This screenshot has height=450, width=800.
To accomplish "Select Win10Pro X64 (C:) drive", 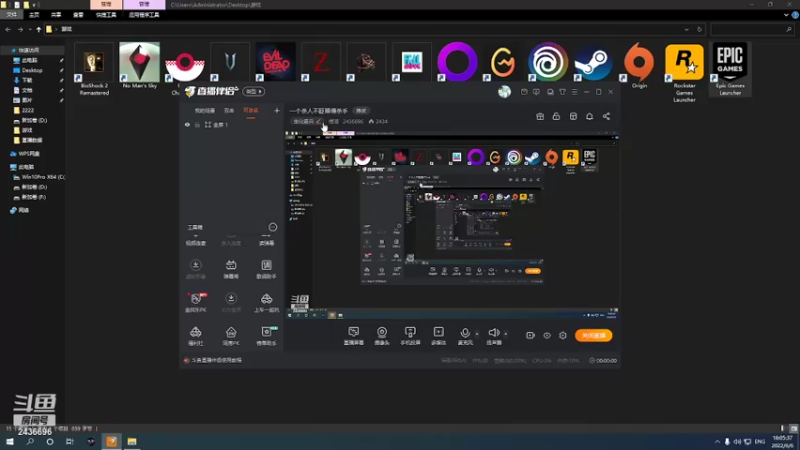I will [x=40, y=177].
